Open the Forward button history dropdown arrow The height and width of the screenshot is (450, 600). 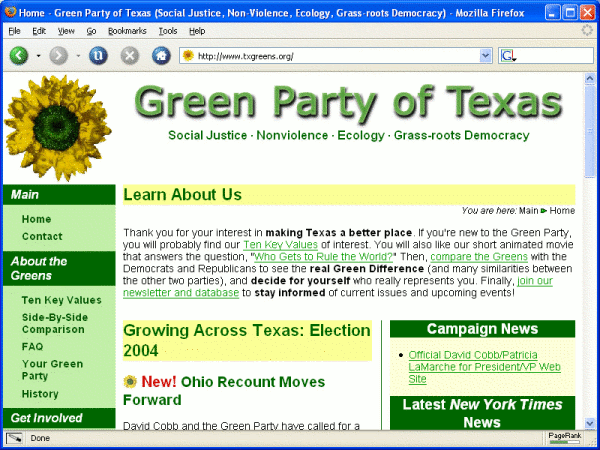pos(78,55)
